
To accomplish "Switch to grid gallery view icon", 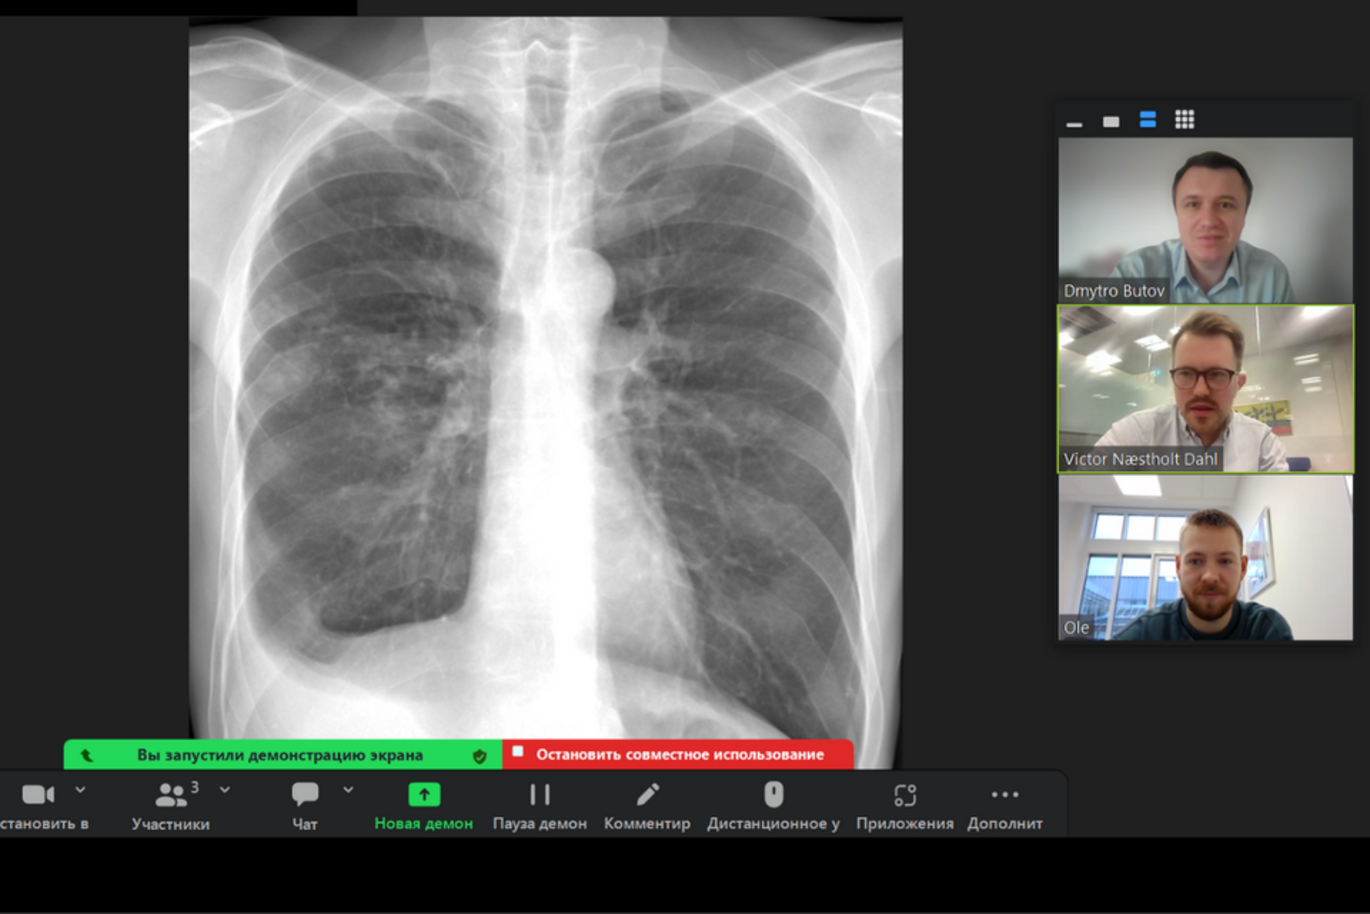I will (x=1185, y=120).
